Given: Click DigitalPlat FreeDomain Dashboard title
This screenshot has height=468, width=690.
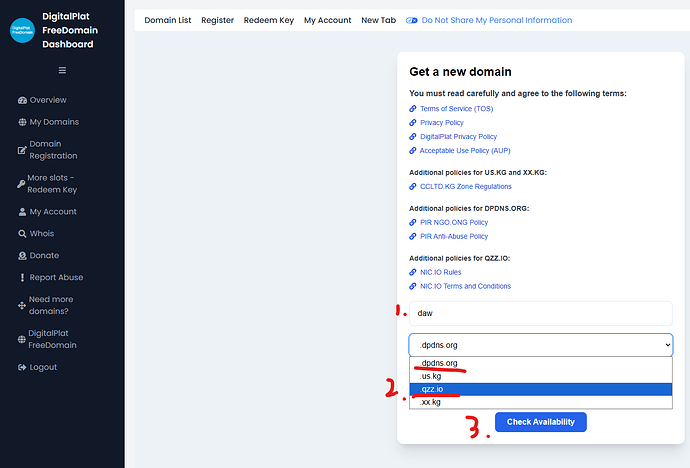Looking at the screenshot, I should [70, 30].
